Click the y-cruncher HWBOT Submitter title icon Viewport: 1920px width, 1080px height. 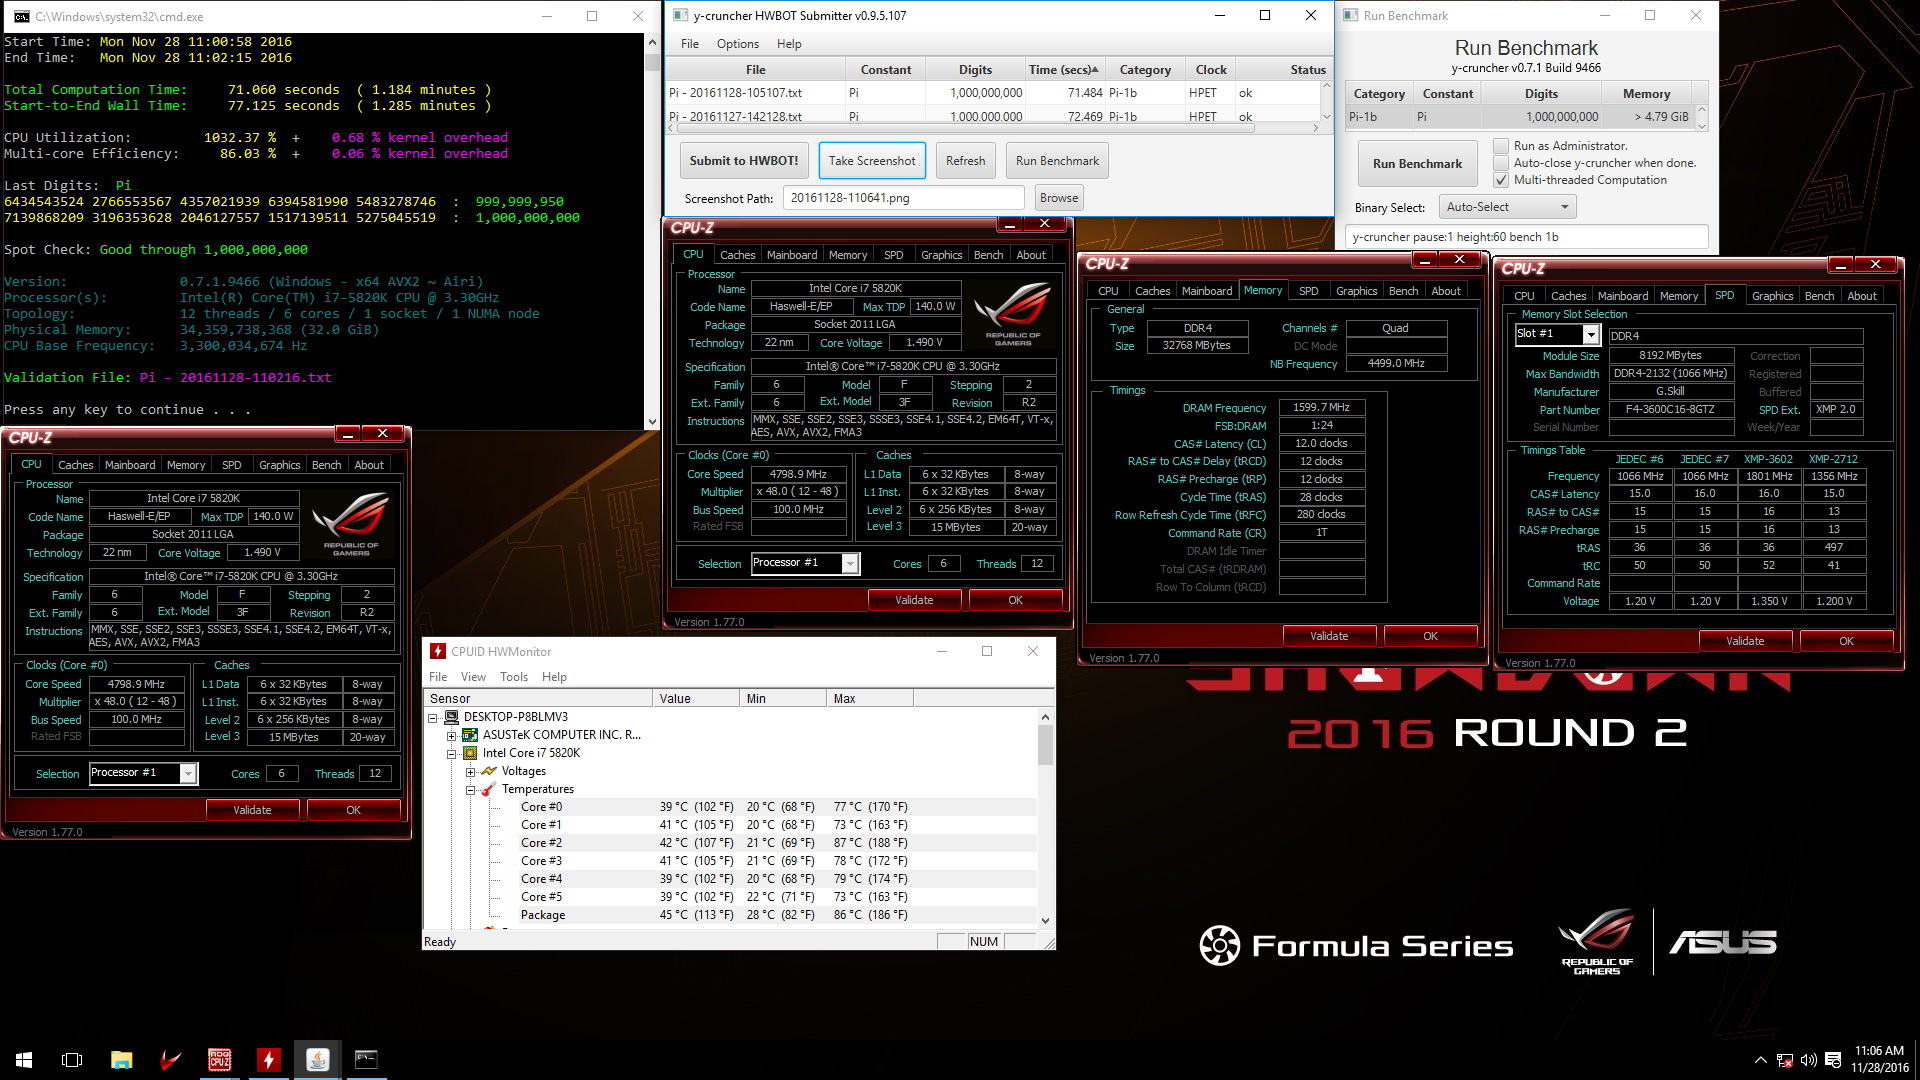click(x=680, y=15)
